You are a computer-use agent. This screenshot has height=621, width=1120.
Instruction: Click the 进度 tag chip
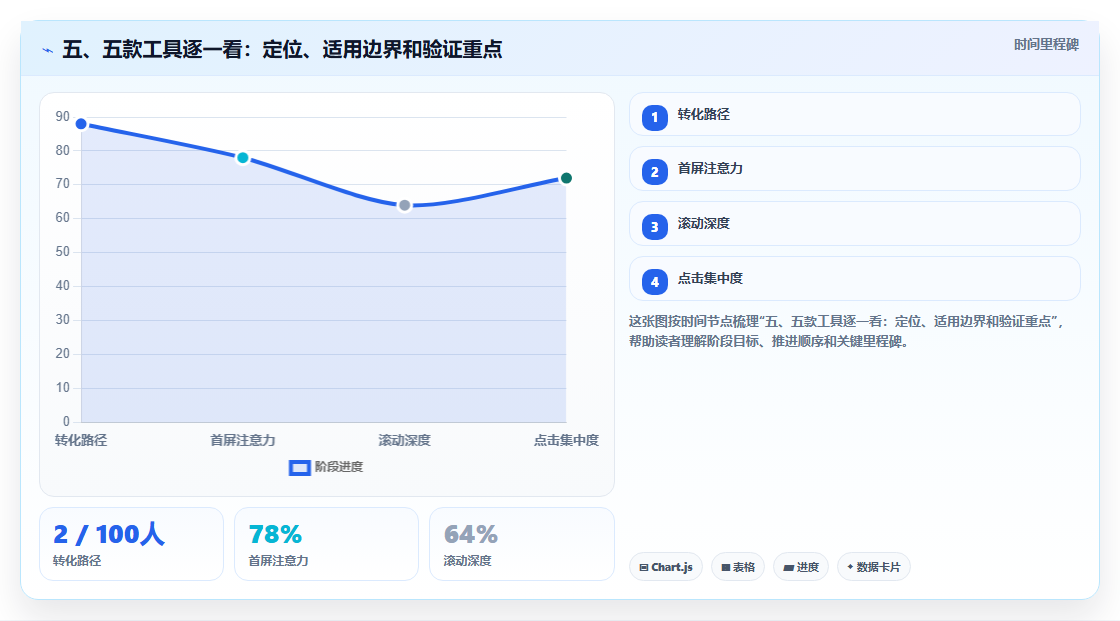[x=801, y=567]
